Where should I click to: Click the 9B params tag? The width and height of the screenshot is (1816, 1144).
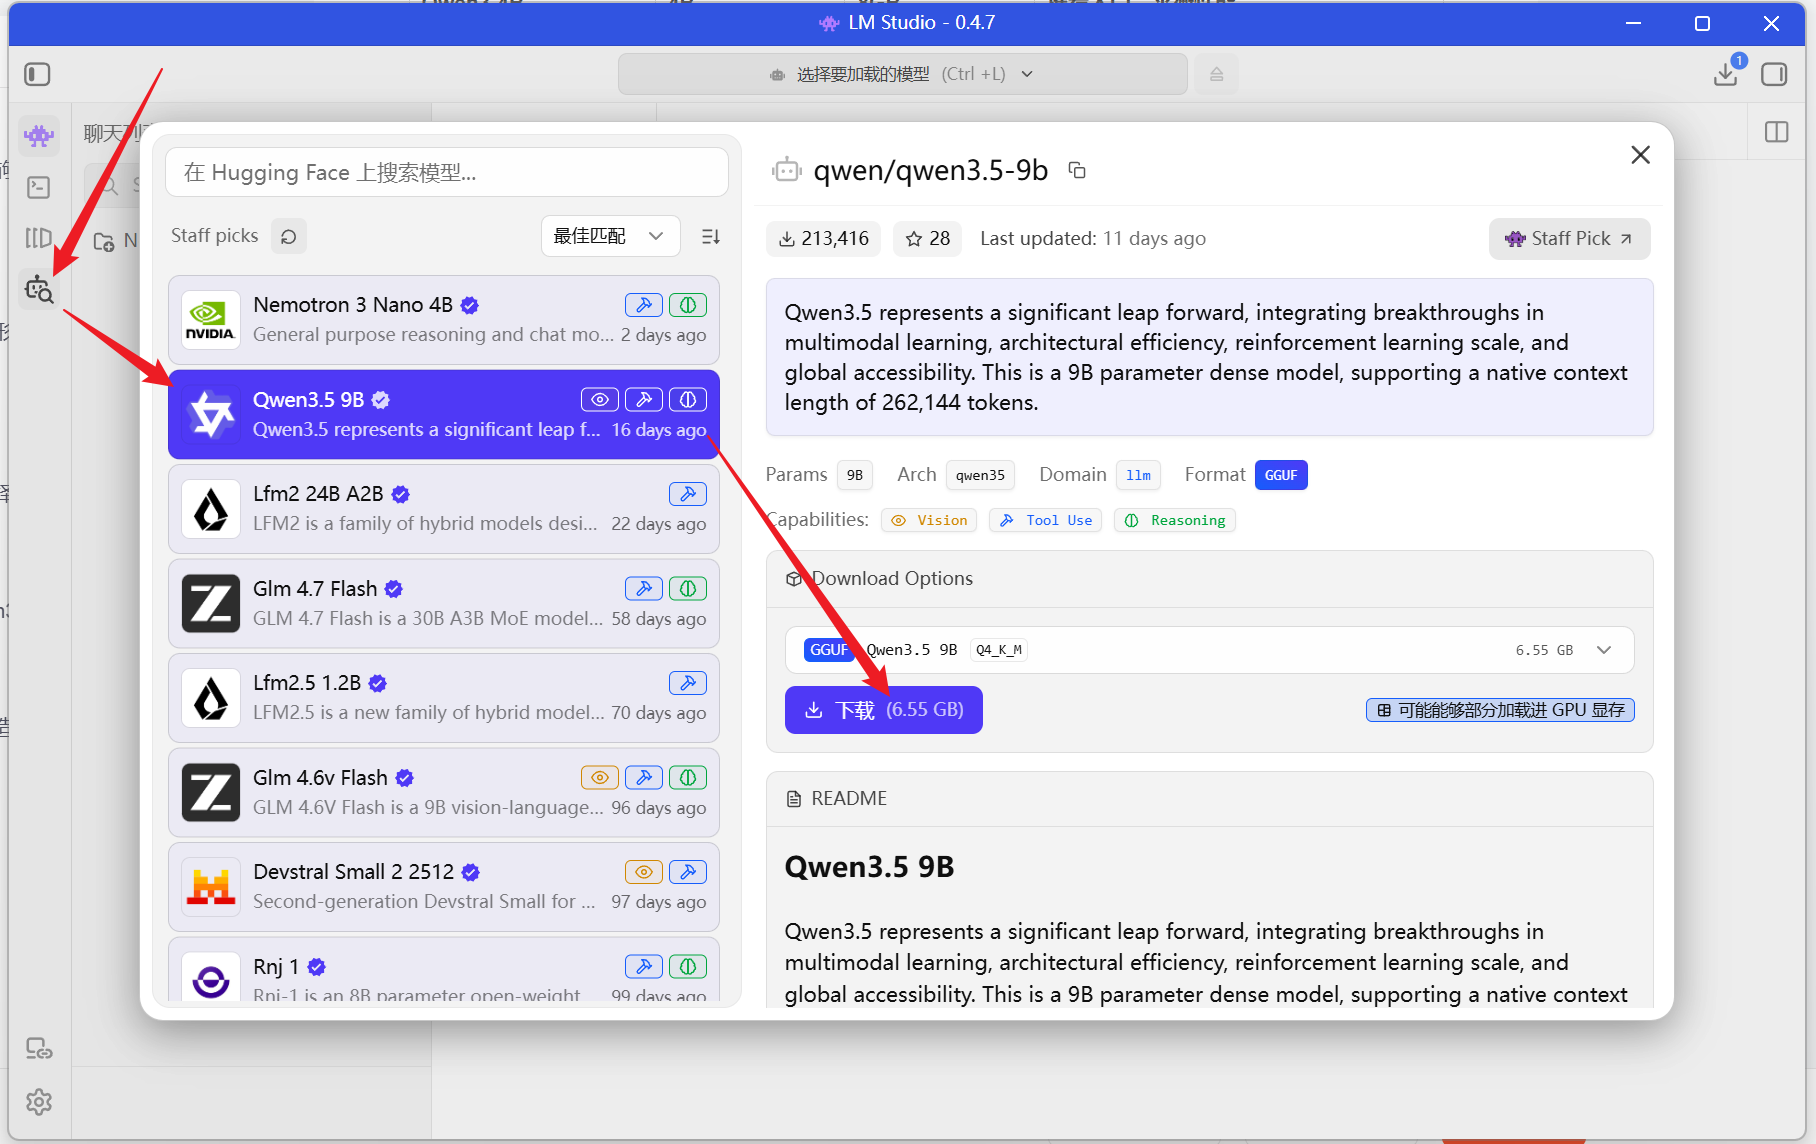pos(855,475)
